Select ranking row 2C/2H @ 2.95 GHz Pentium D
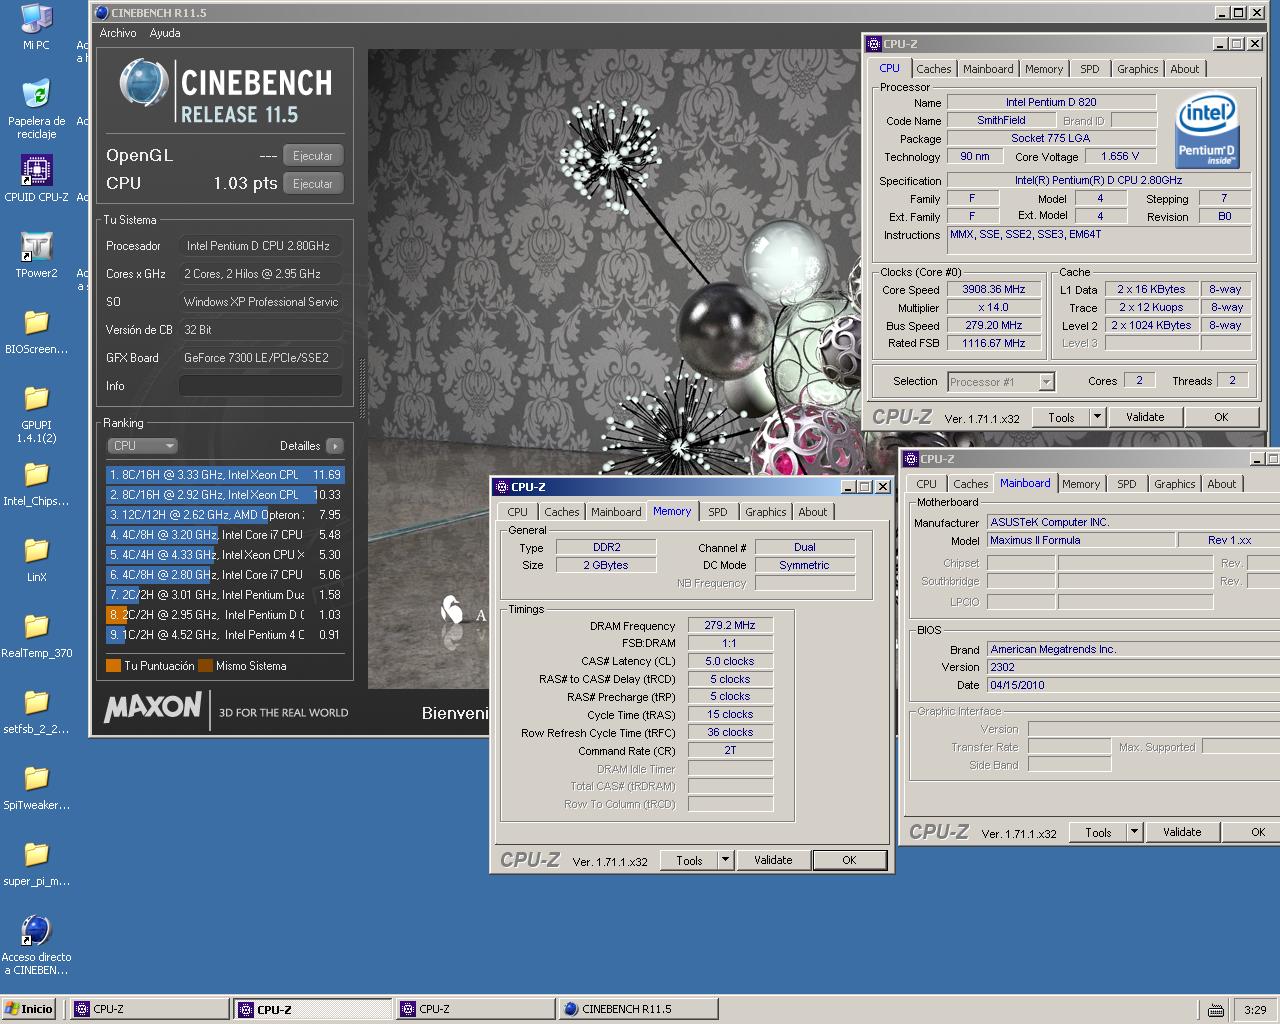Image resolution: width=1280 pixels, height=1024 pixels. point(225,615)
